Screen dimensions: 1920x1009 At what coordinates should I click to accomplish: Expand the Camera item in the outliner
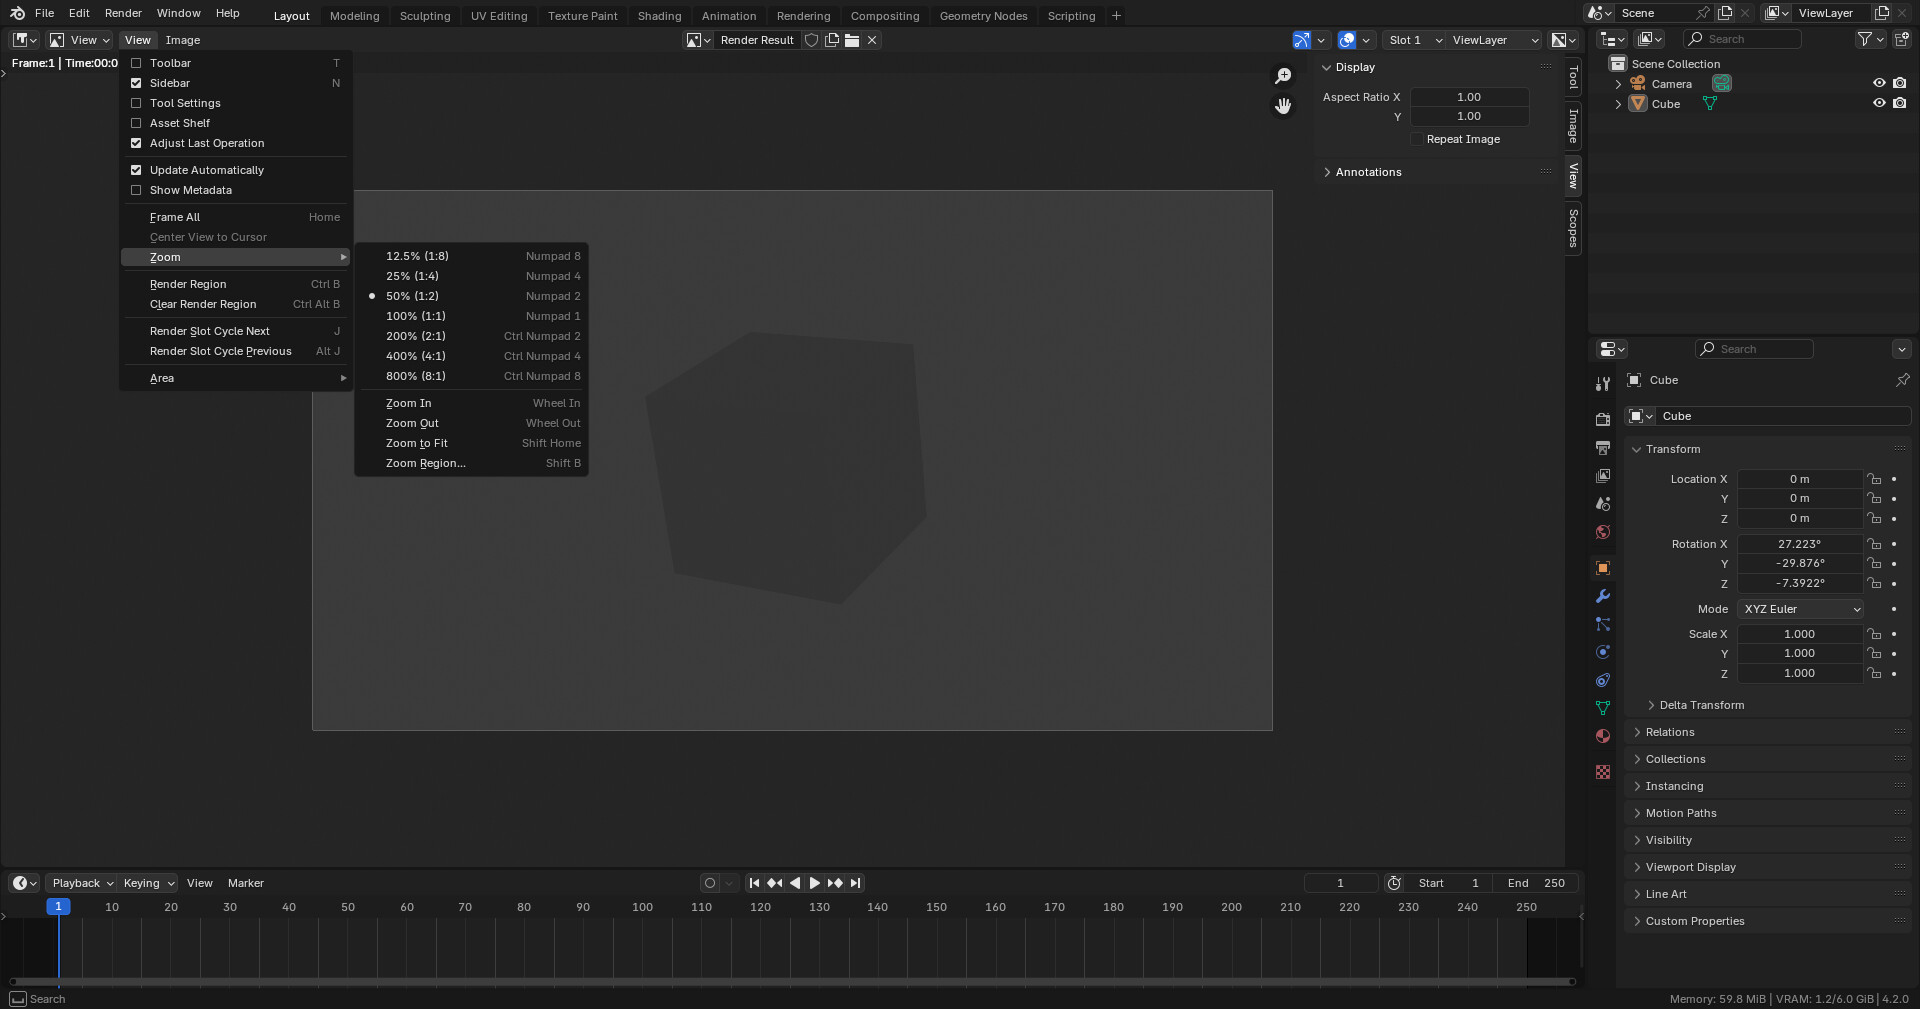tap(1618, 84)
